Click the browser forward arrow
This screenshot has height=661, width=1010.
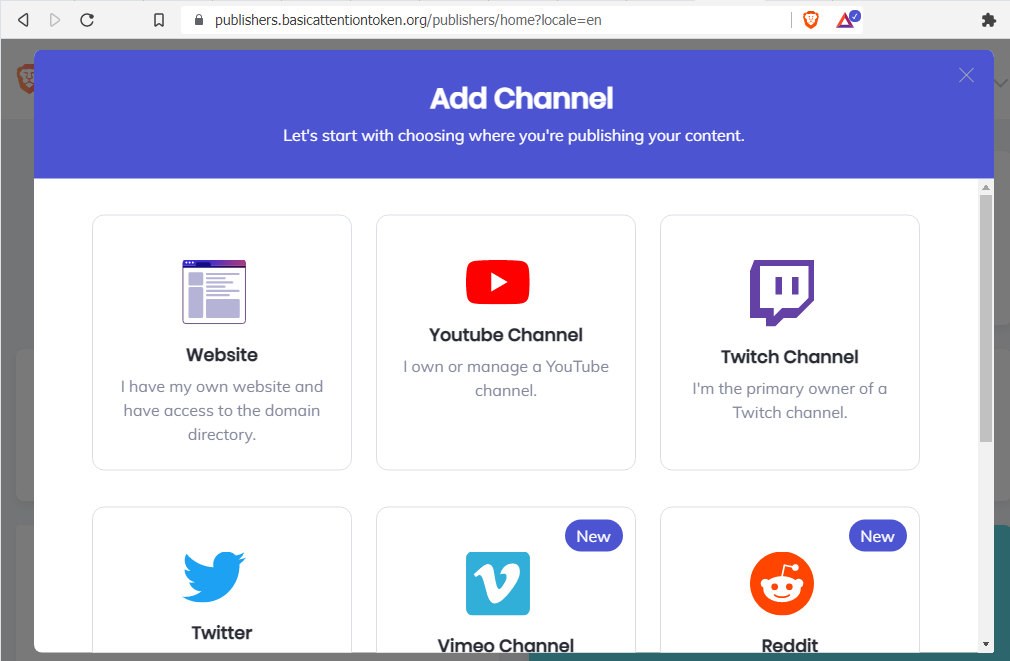(x=55, y=20)
